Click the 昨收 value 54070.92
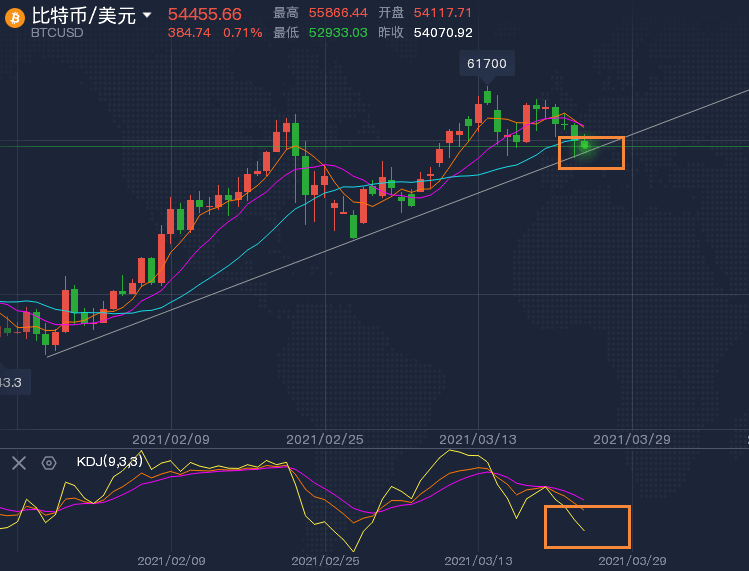 (x=443, y=32)
